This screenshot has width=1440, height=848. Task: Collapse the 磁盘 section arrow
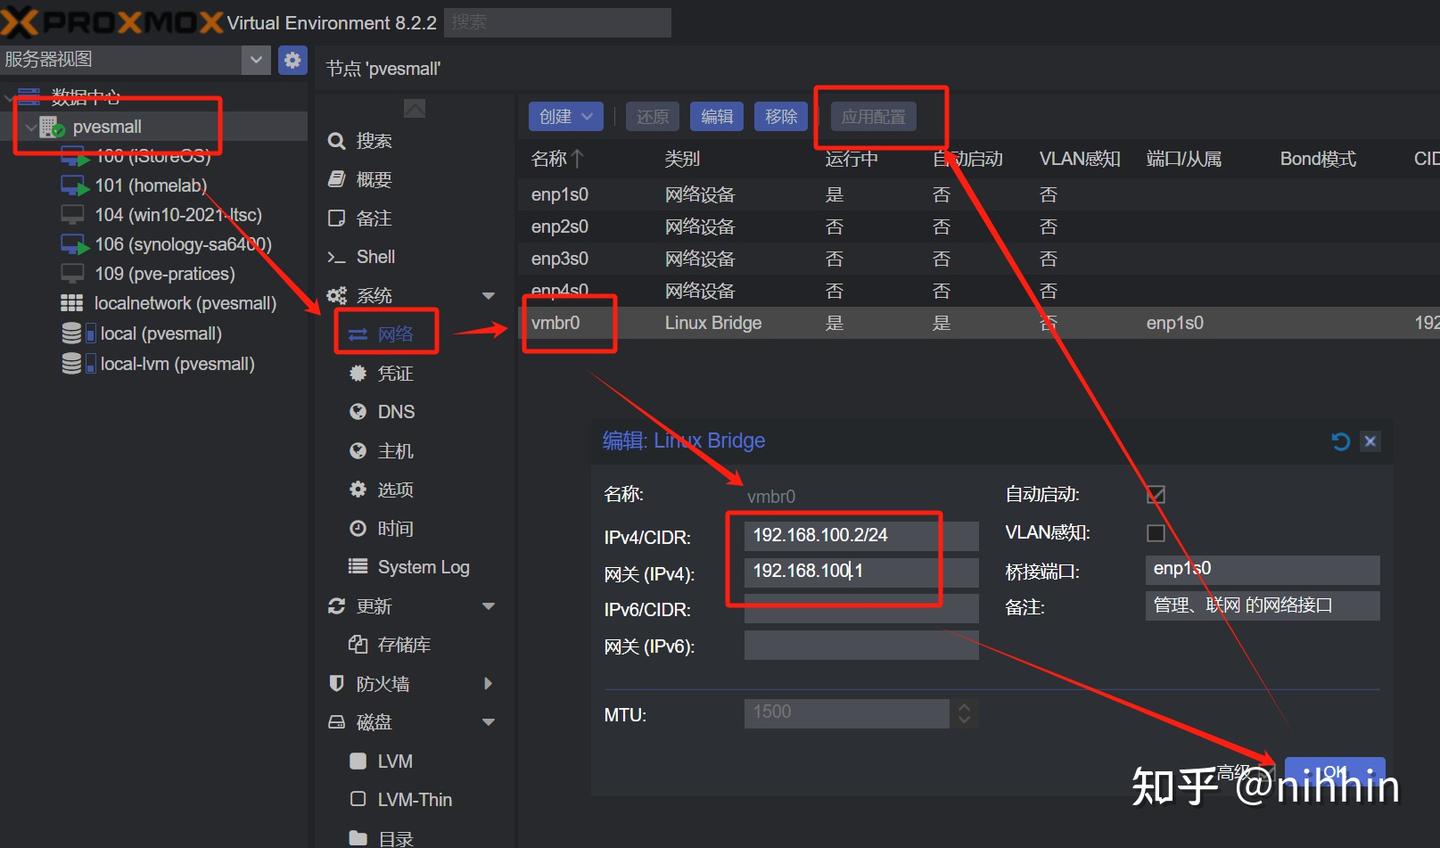click(x=488, y=722)
